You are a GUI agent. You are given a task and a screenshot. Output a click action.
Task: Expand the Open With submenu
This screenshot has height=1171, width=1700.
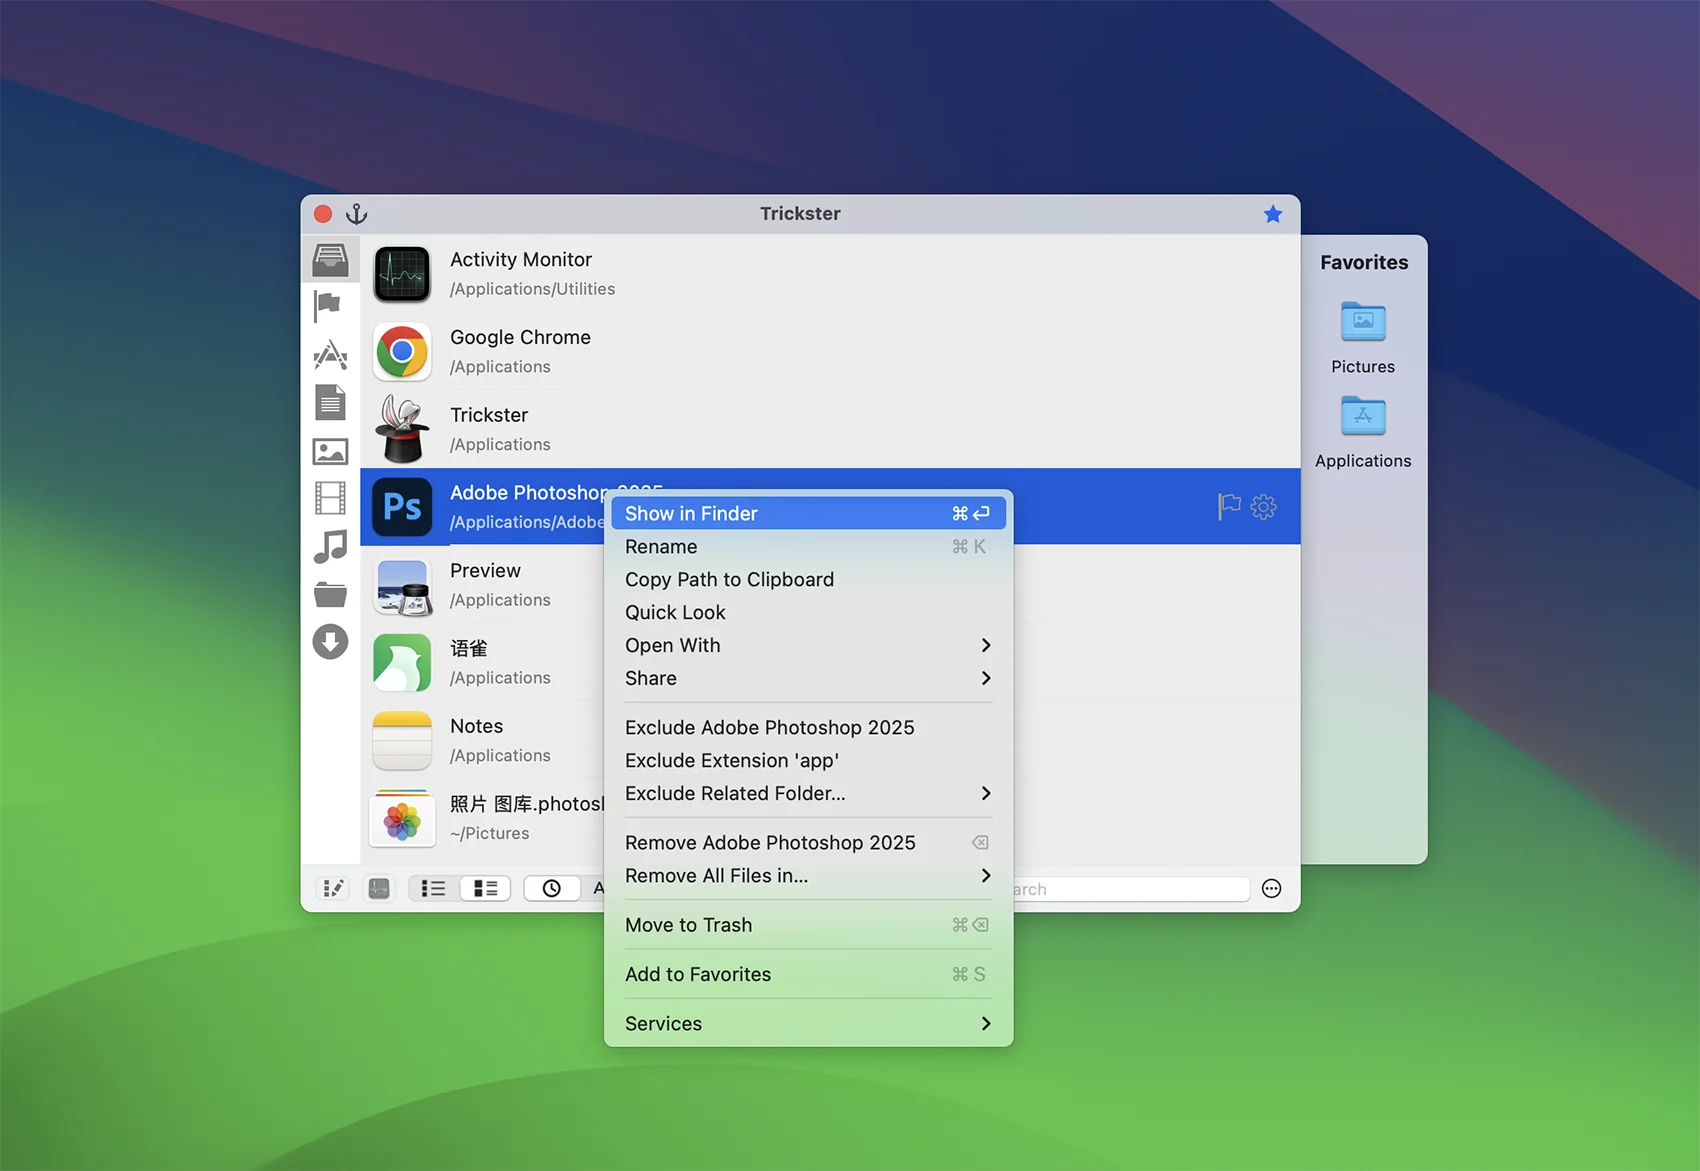coord(808,645)
